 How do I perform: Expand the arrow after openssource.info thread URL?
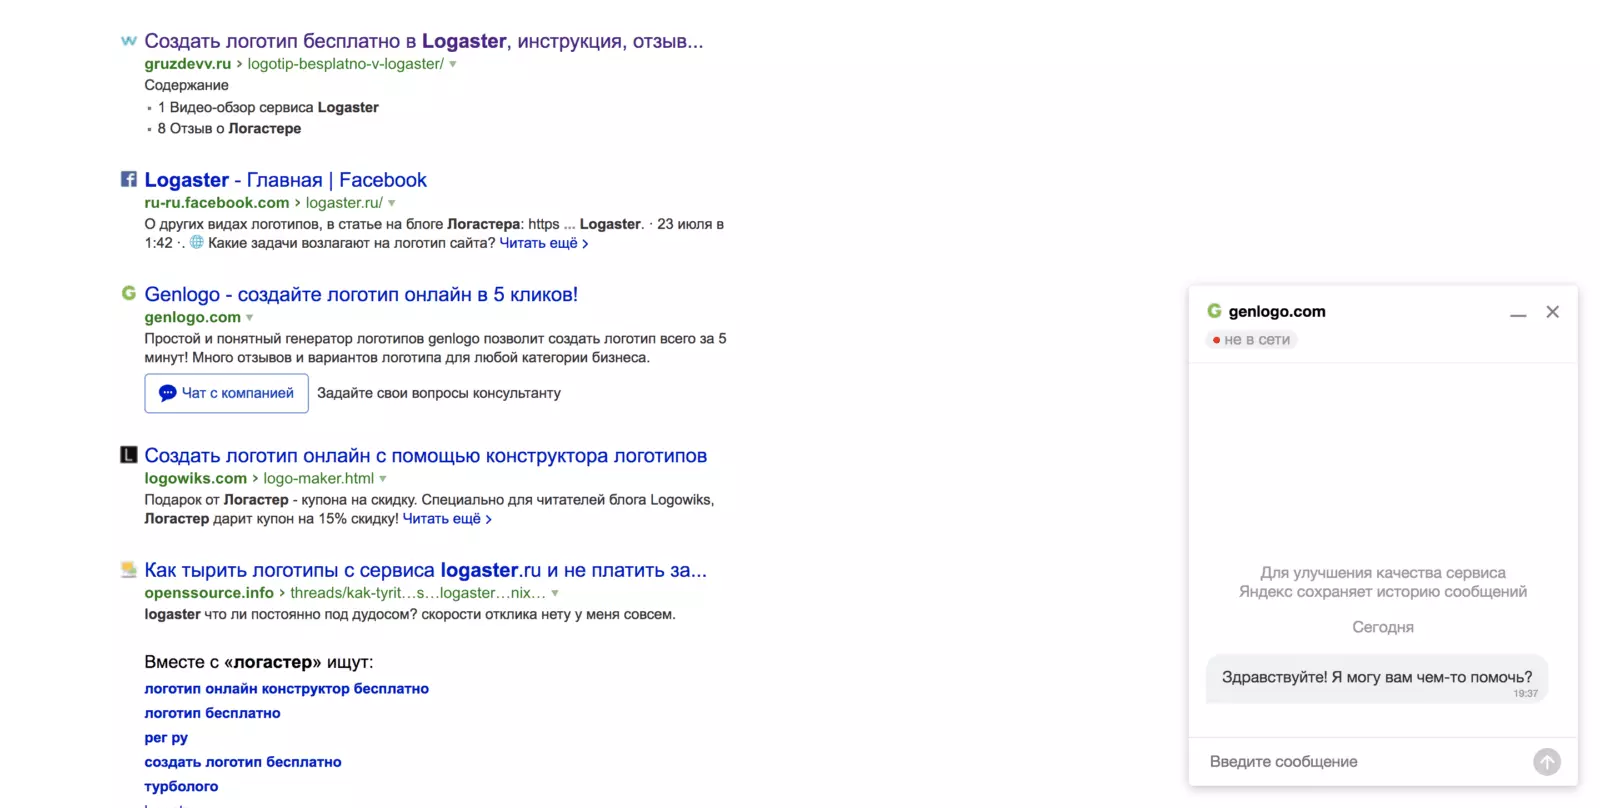(555, 593)
